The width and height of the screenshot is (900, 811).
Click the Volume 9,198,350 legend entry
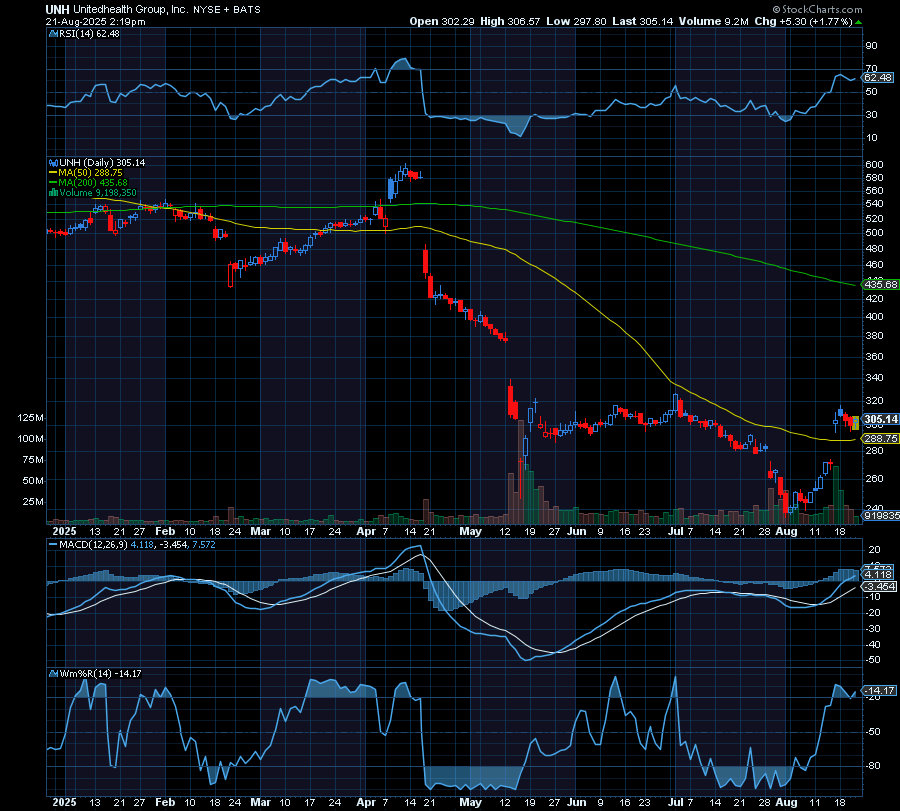tap(98, 193)
